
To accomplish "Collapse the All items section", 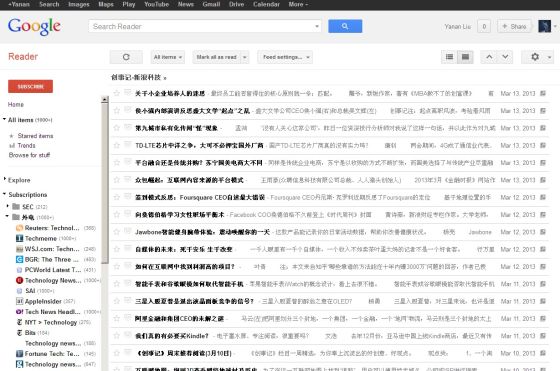I will click(4, 119).
